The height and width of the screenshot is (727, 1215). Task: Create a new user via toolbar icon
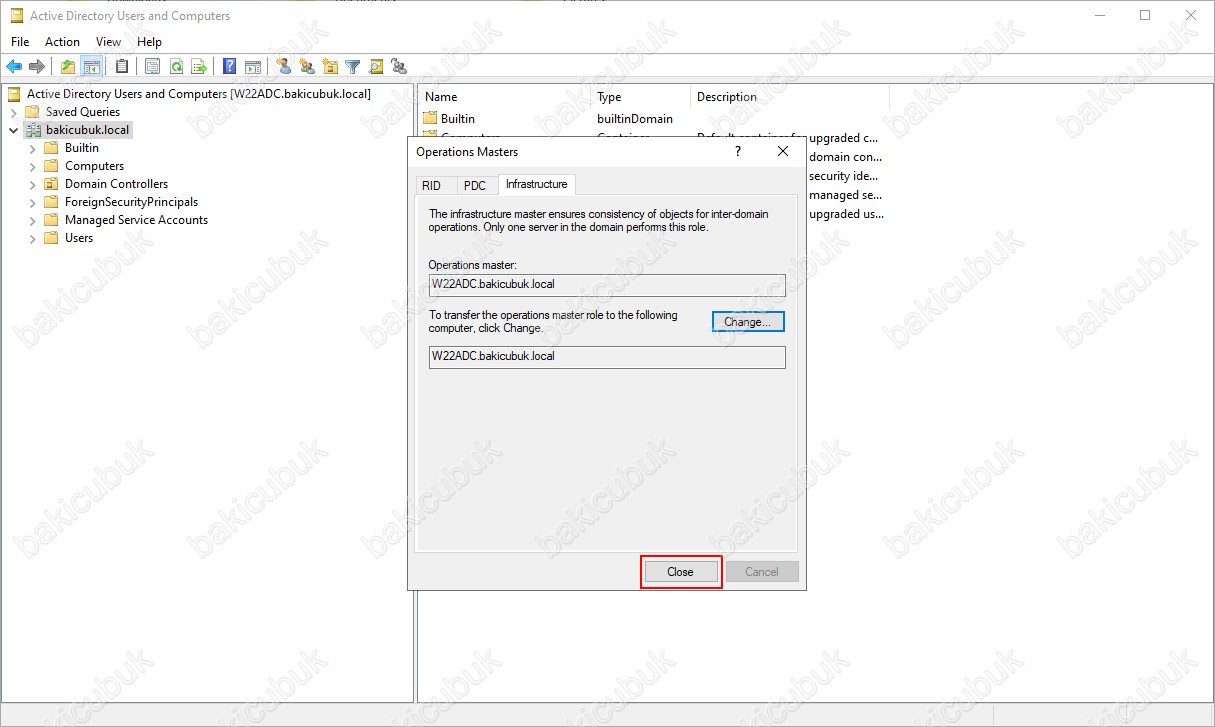click(x=284, y=67)
